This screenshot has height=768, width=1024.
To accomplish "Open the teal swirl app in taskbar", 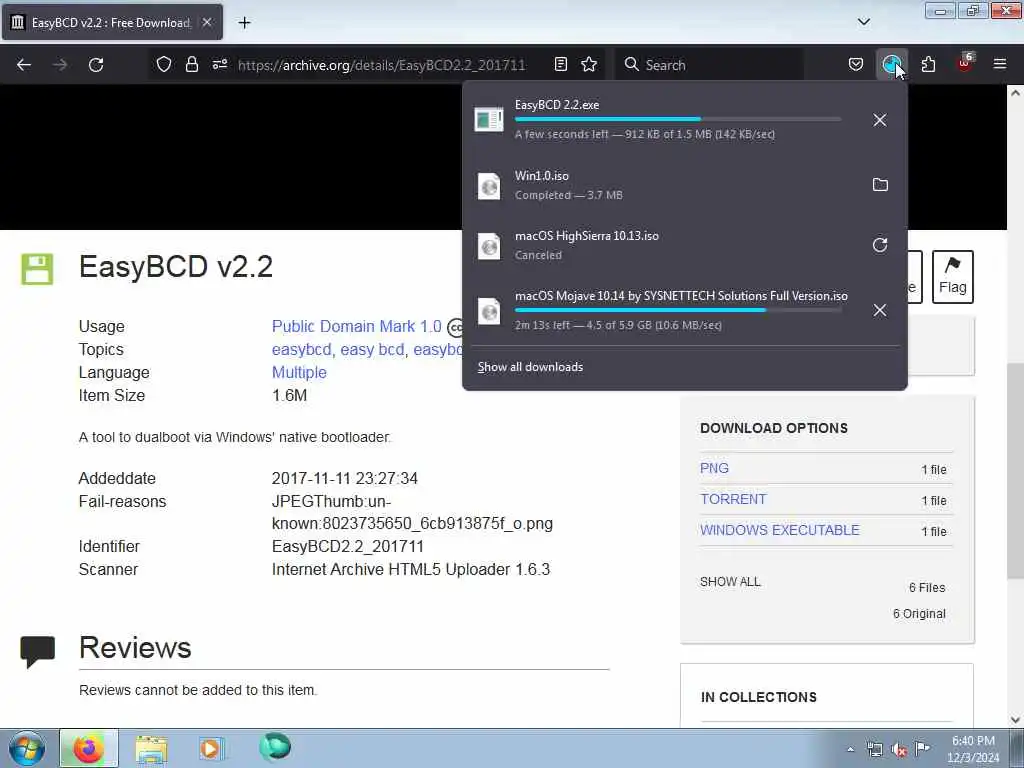I will (x=274, y=747).
